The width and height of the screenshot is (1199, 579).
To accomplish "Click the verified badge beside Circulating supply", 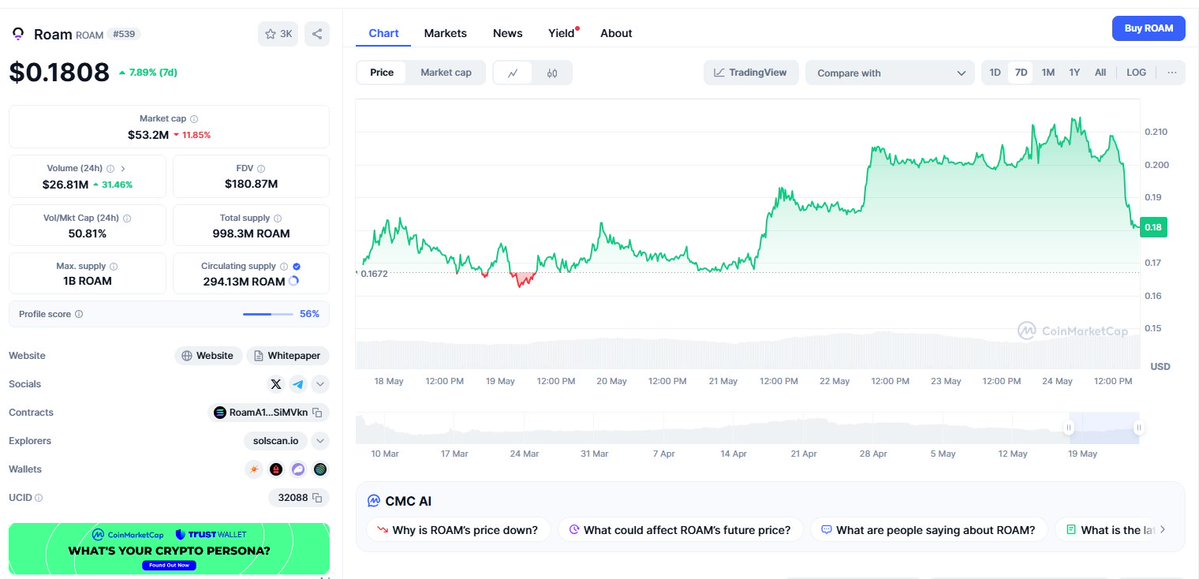I will [297, 266].
